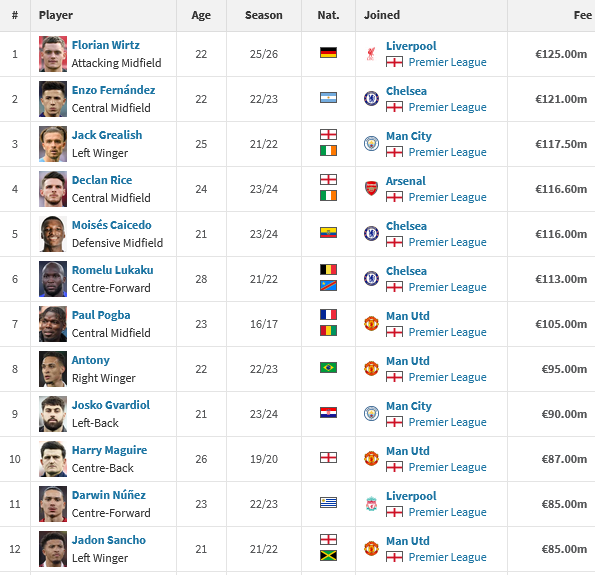The width and height of the screenshot is (595, 575).
Task: Open Man Utd link in Antony's row
Action: point(408,361)
